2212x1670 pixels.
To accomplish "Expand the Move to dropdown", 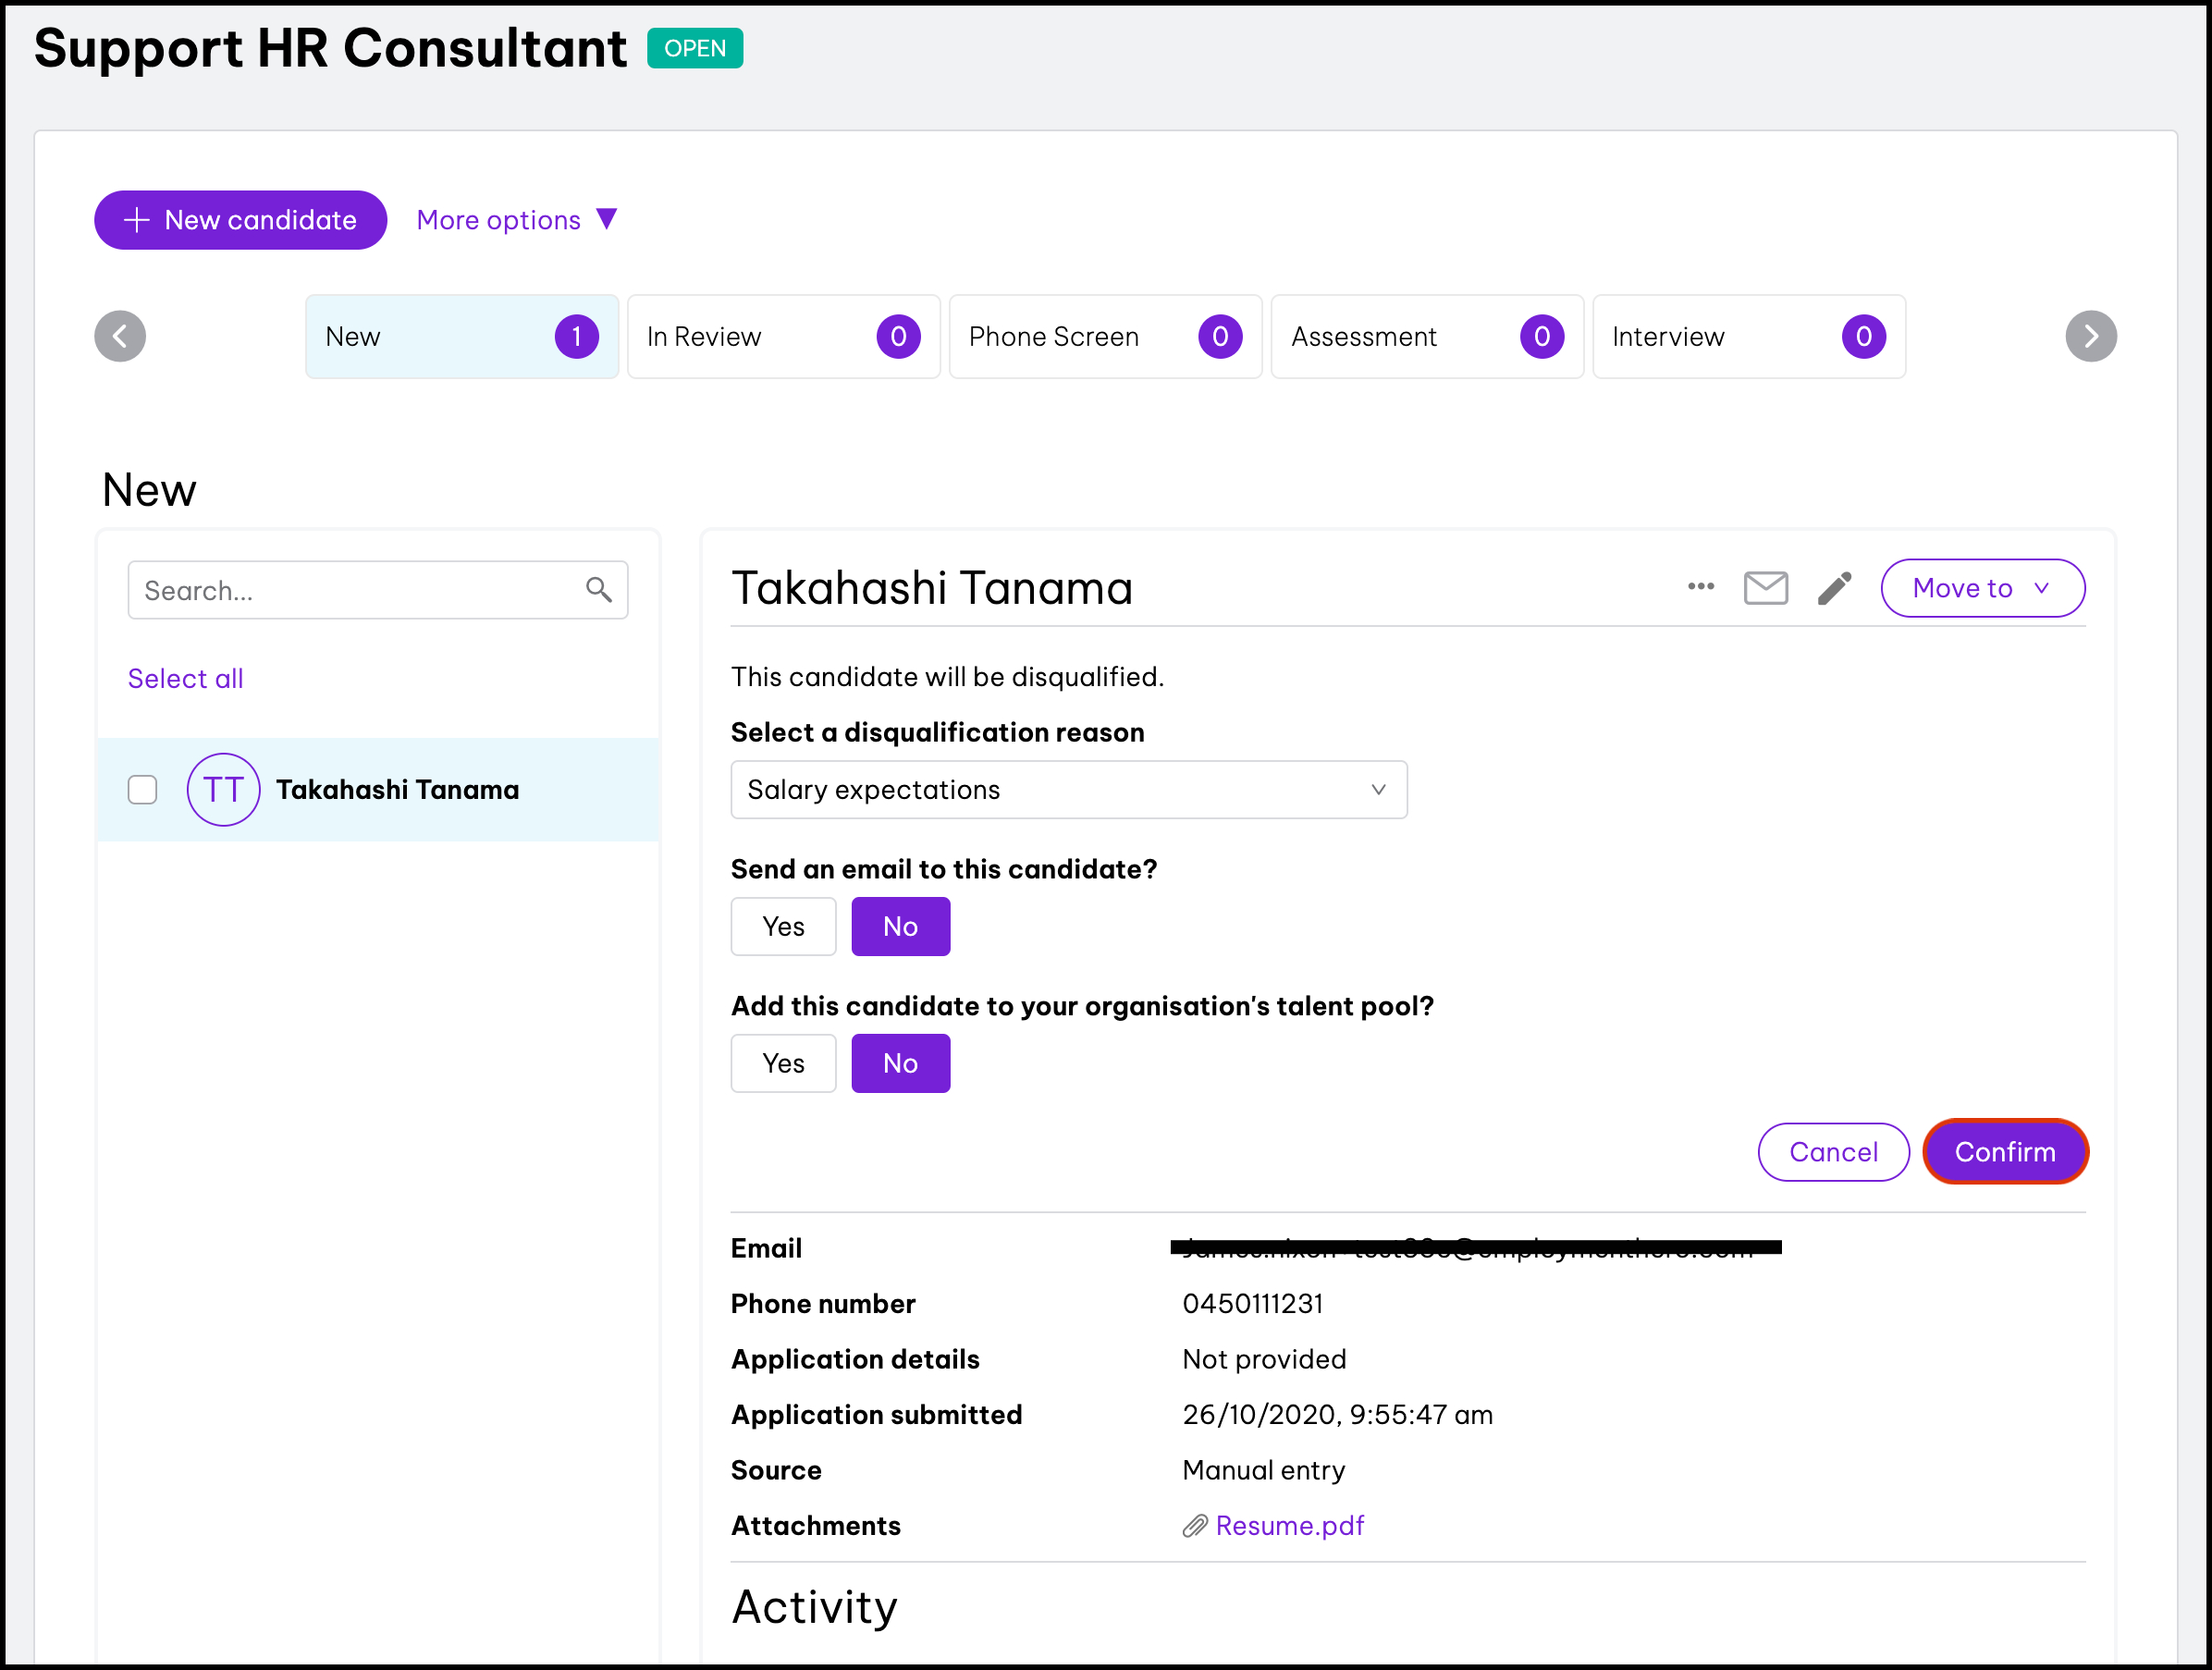I will coord(1982,588).
